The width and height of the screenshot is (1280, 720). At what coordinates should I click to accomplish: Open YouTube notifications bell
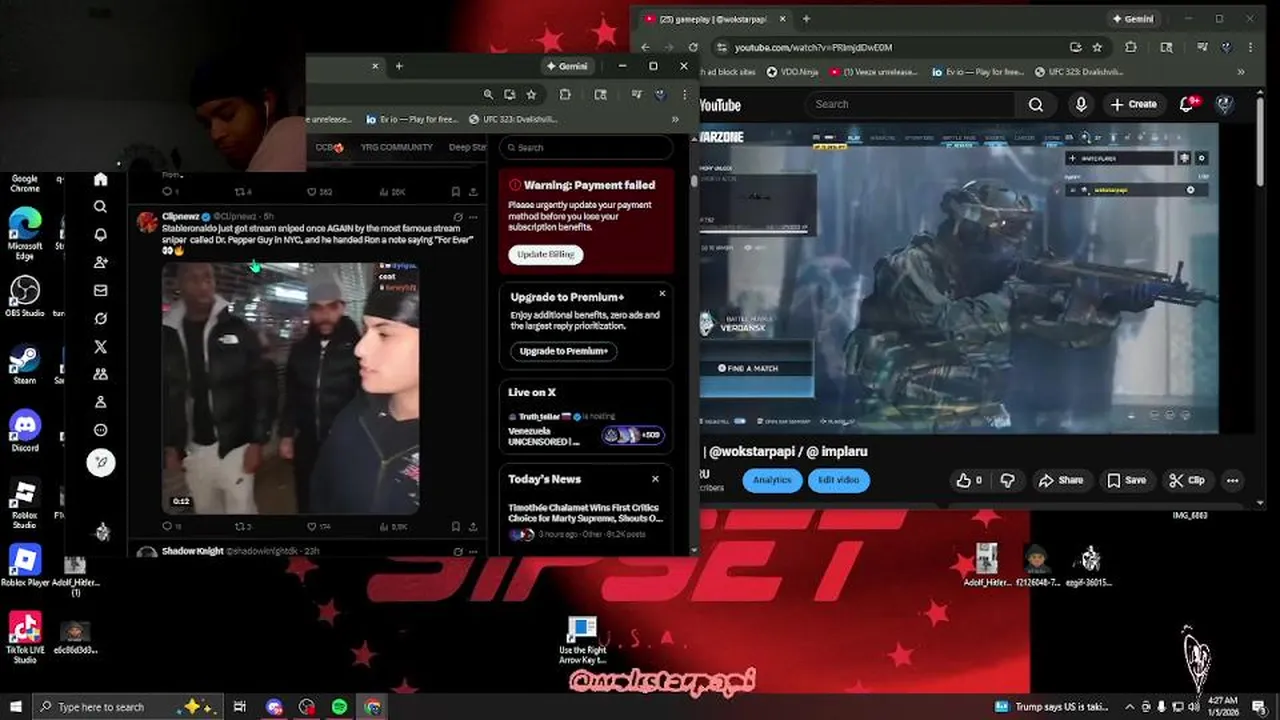point(1189,104)
